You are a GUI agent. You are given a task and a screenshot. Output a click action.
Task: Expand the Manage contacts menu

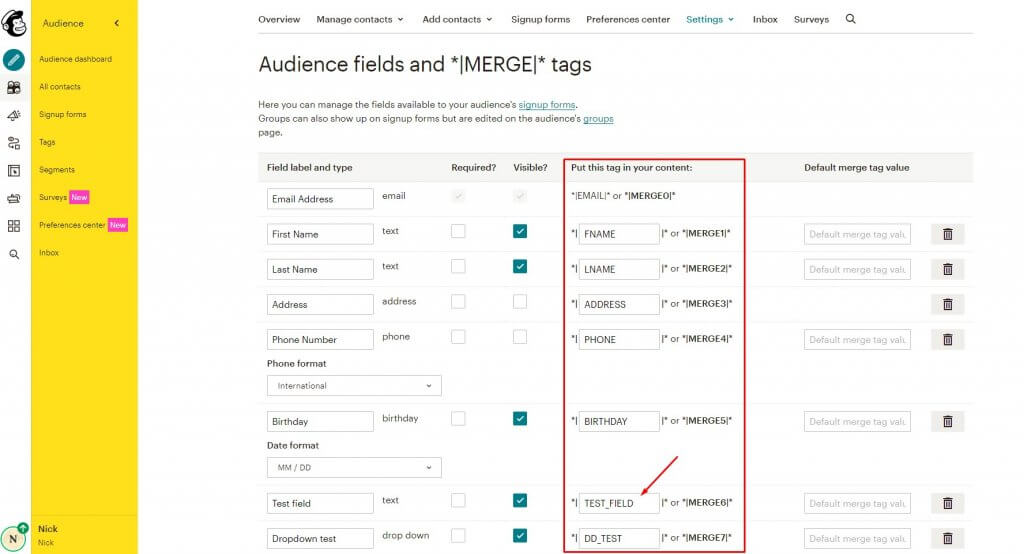tap(360, 19)
